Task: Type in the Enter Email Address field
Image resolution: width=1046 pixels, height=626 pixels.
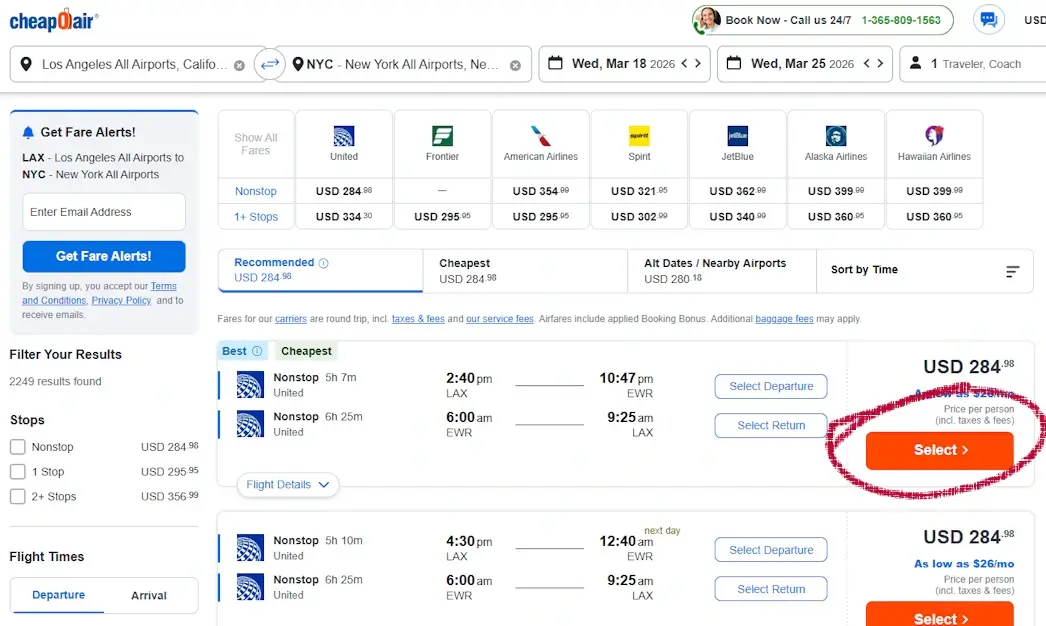Action: (x=104, y=212)
